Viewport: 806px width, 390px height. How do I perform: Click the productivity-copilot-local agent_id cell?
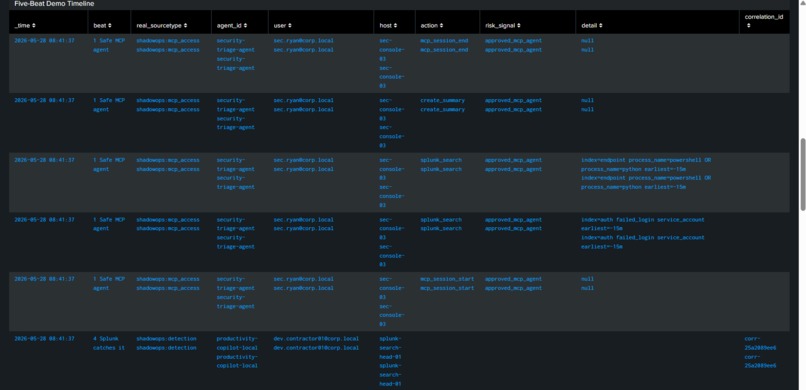pos(237,352)
